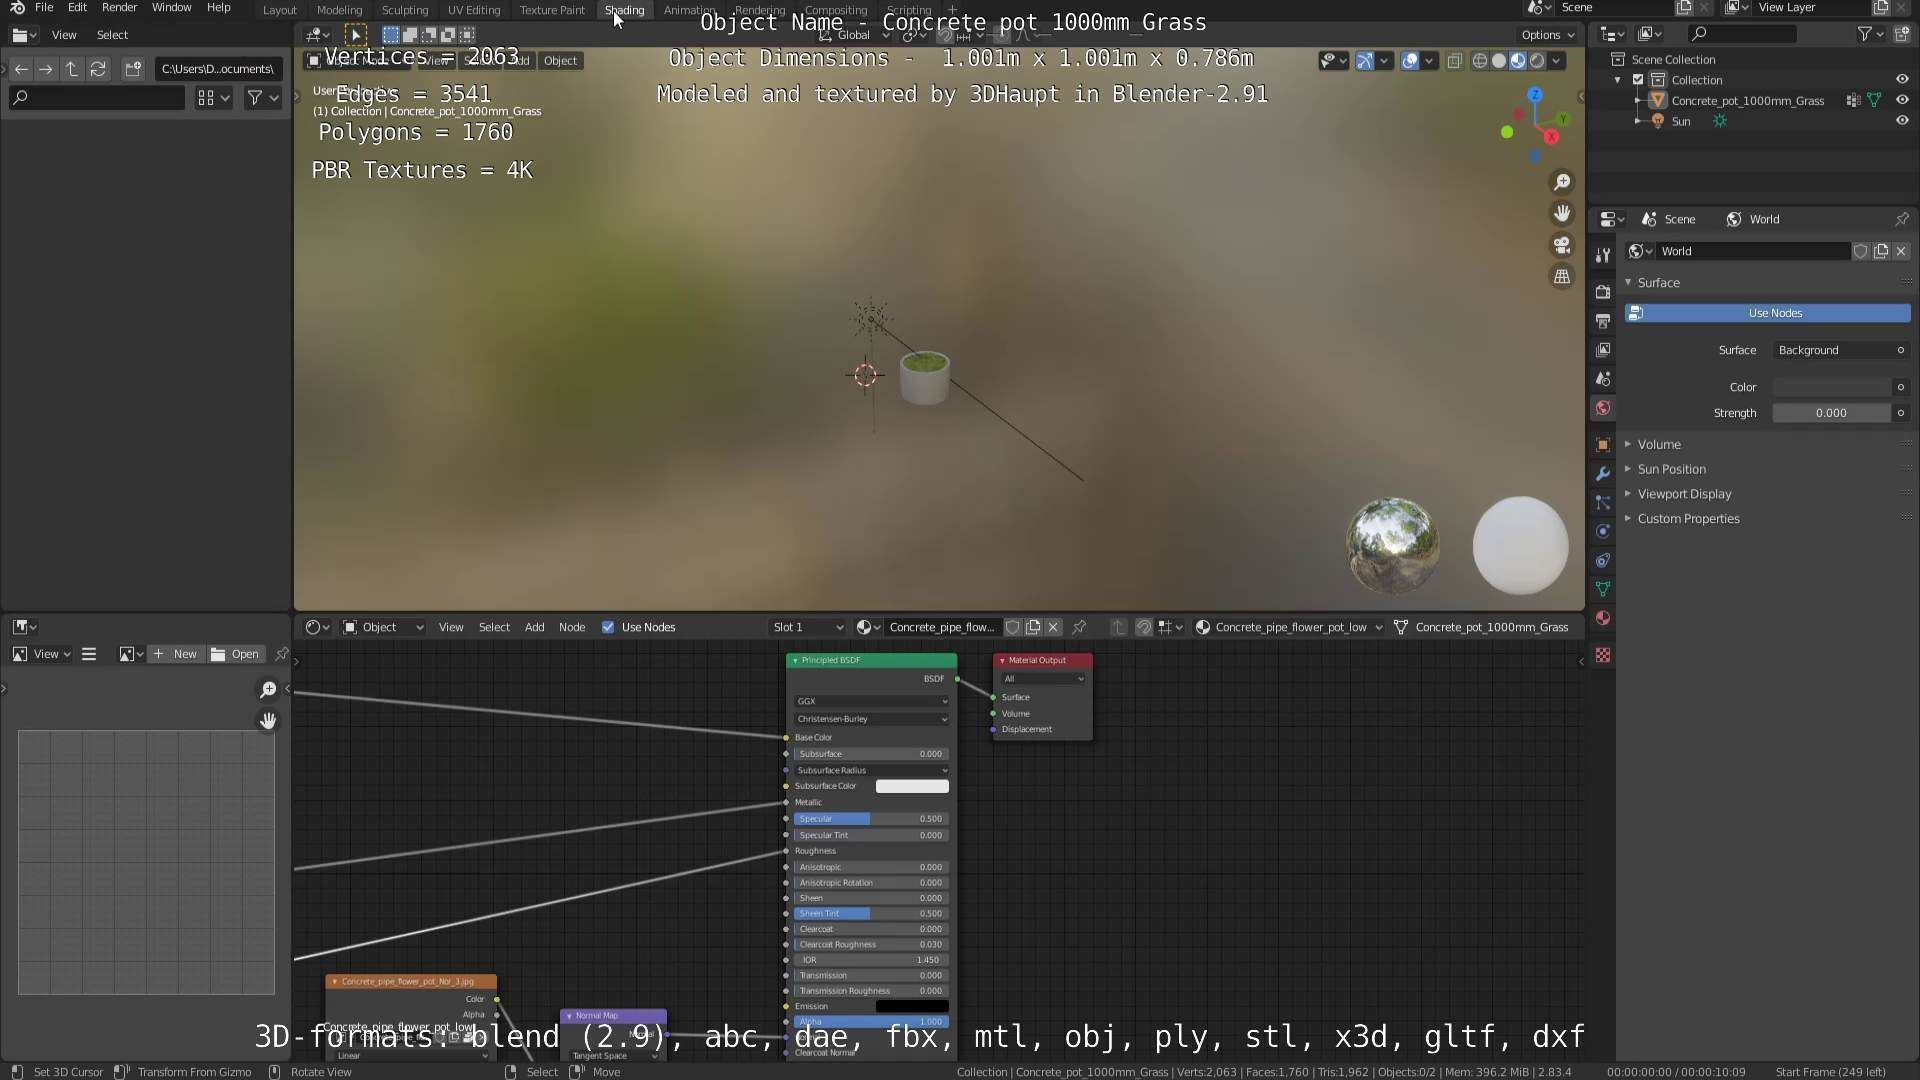Click the World name input field

(x=1751, y=251)
